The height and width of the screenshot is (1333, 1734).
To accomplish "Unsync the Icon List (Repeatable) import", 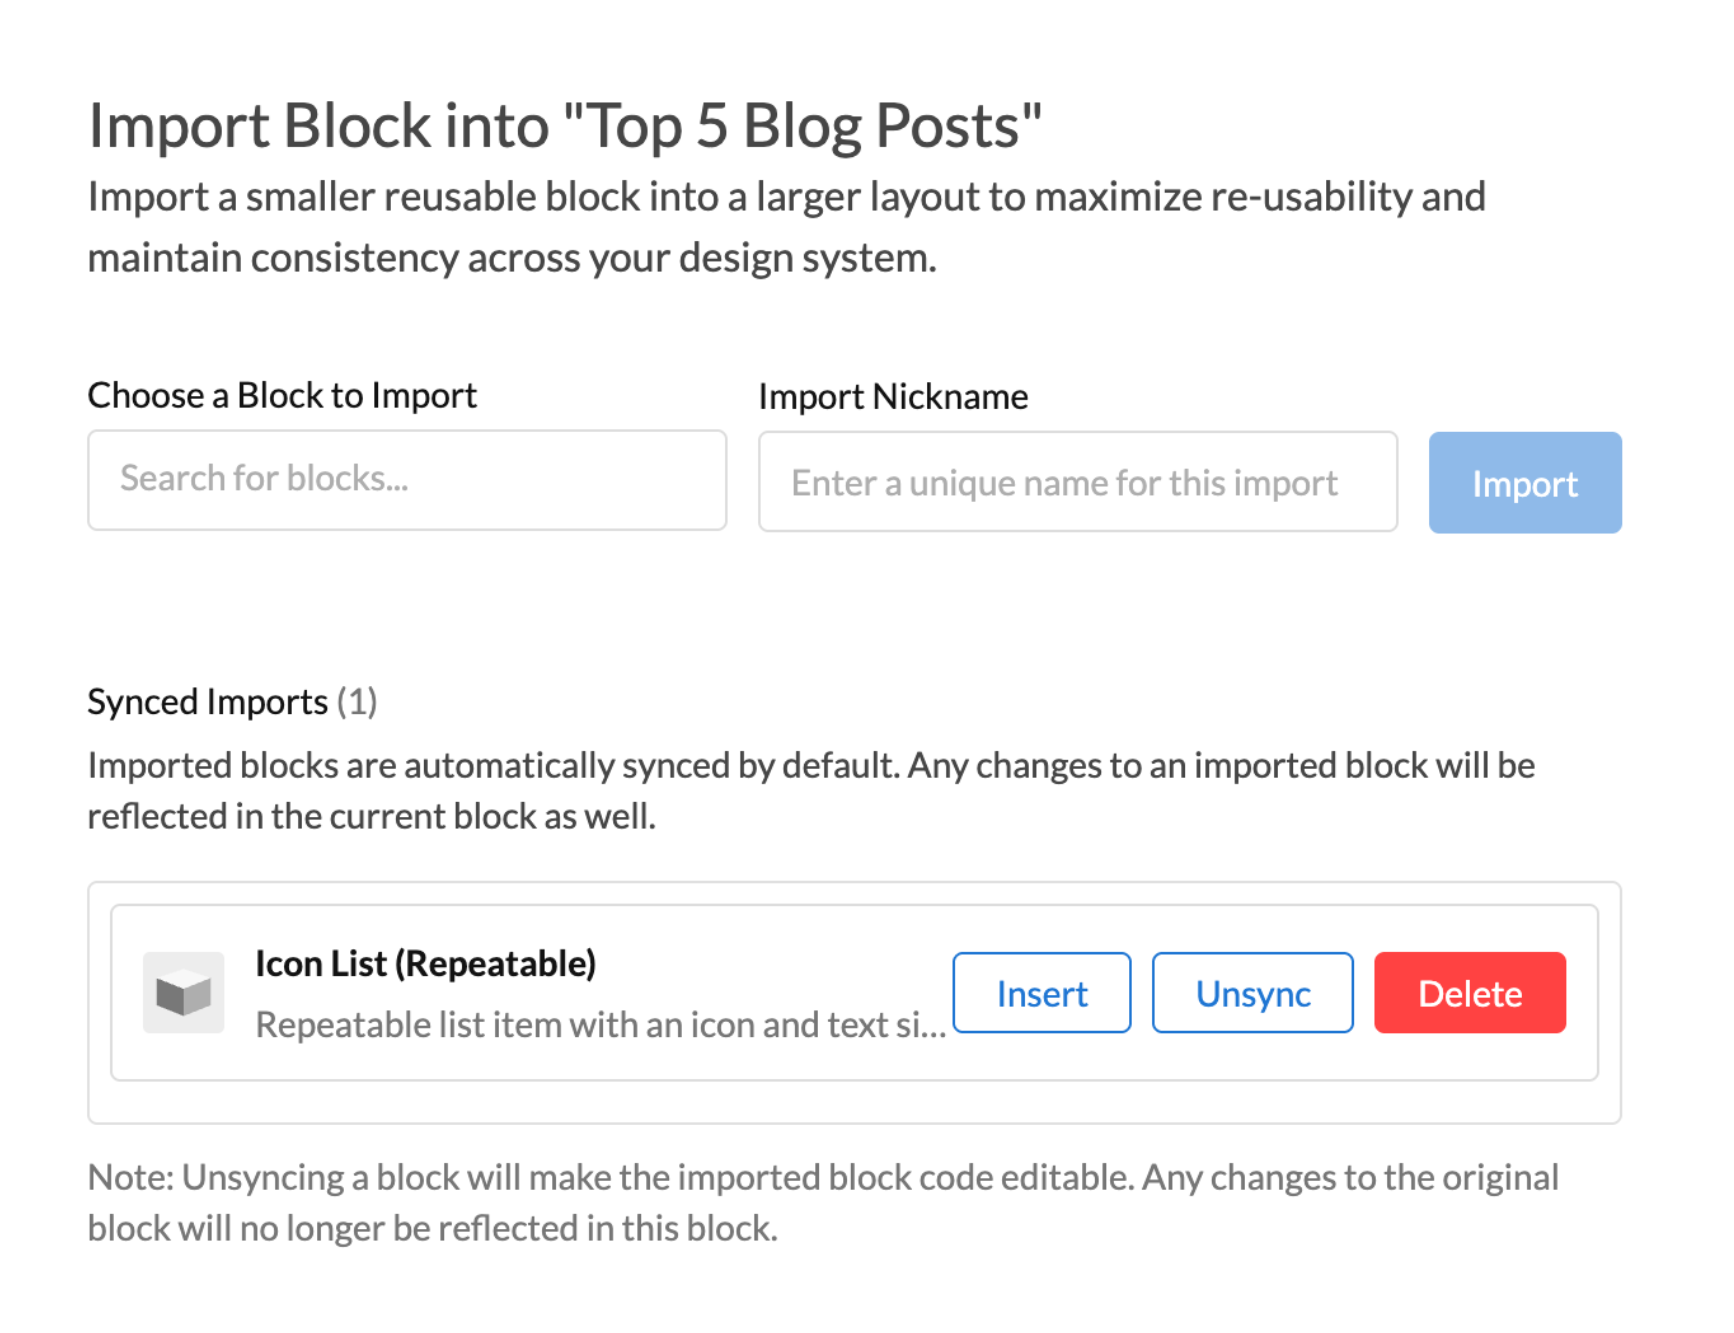I will click(x=1252, y=993).
